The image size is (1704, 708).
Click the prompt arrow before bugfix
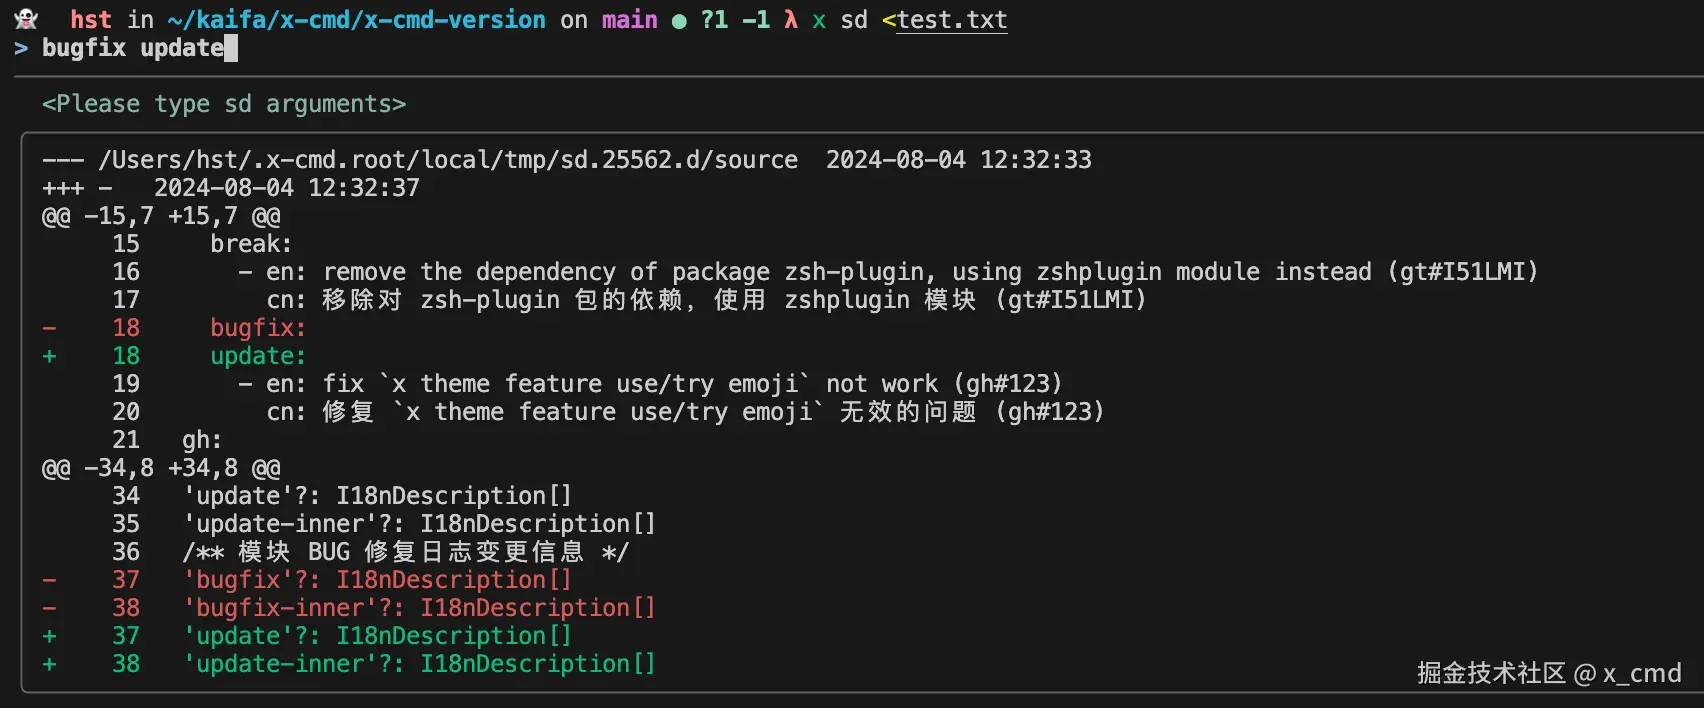(x=21, y=48)
